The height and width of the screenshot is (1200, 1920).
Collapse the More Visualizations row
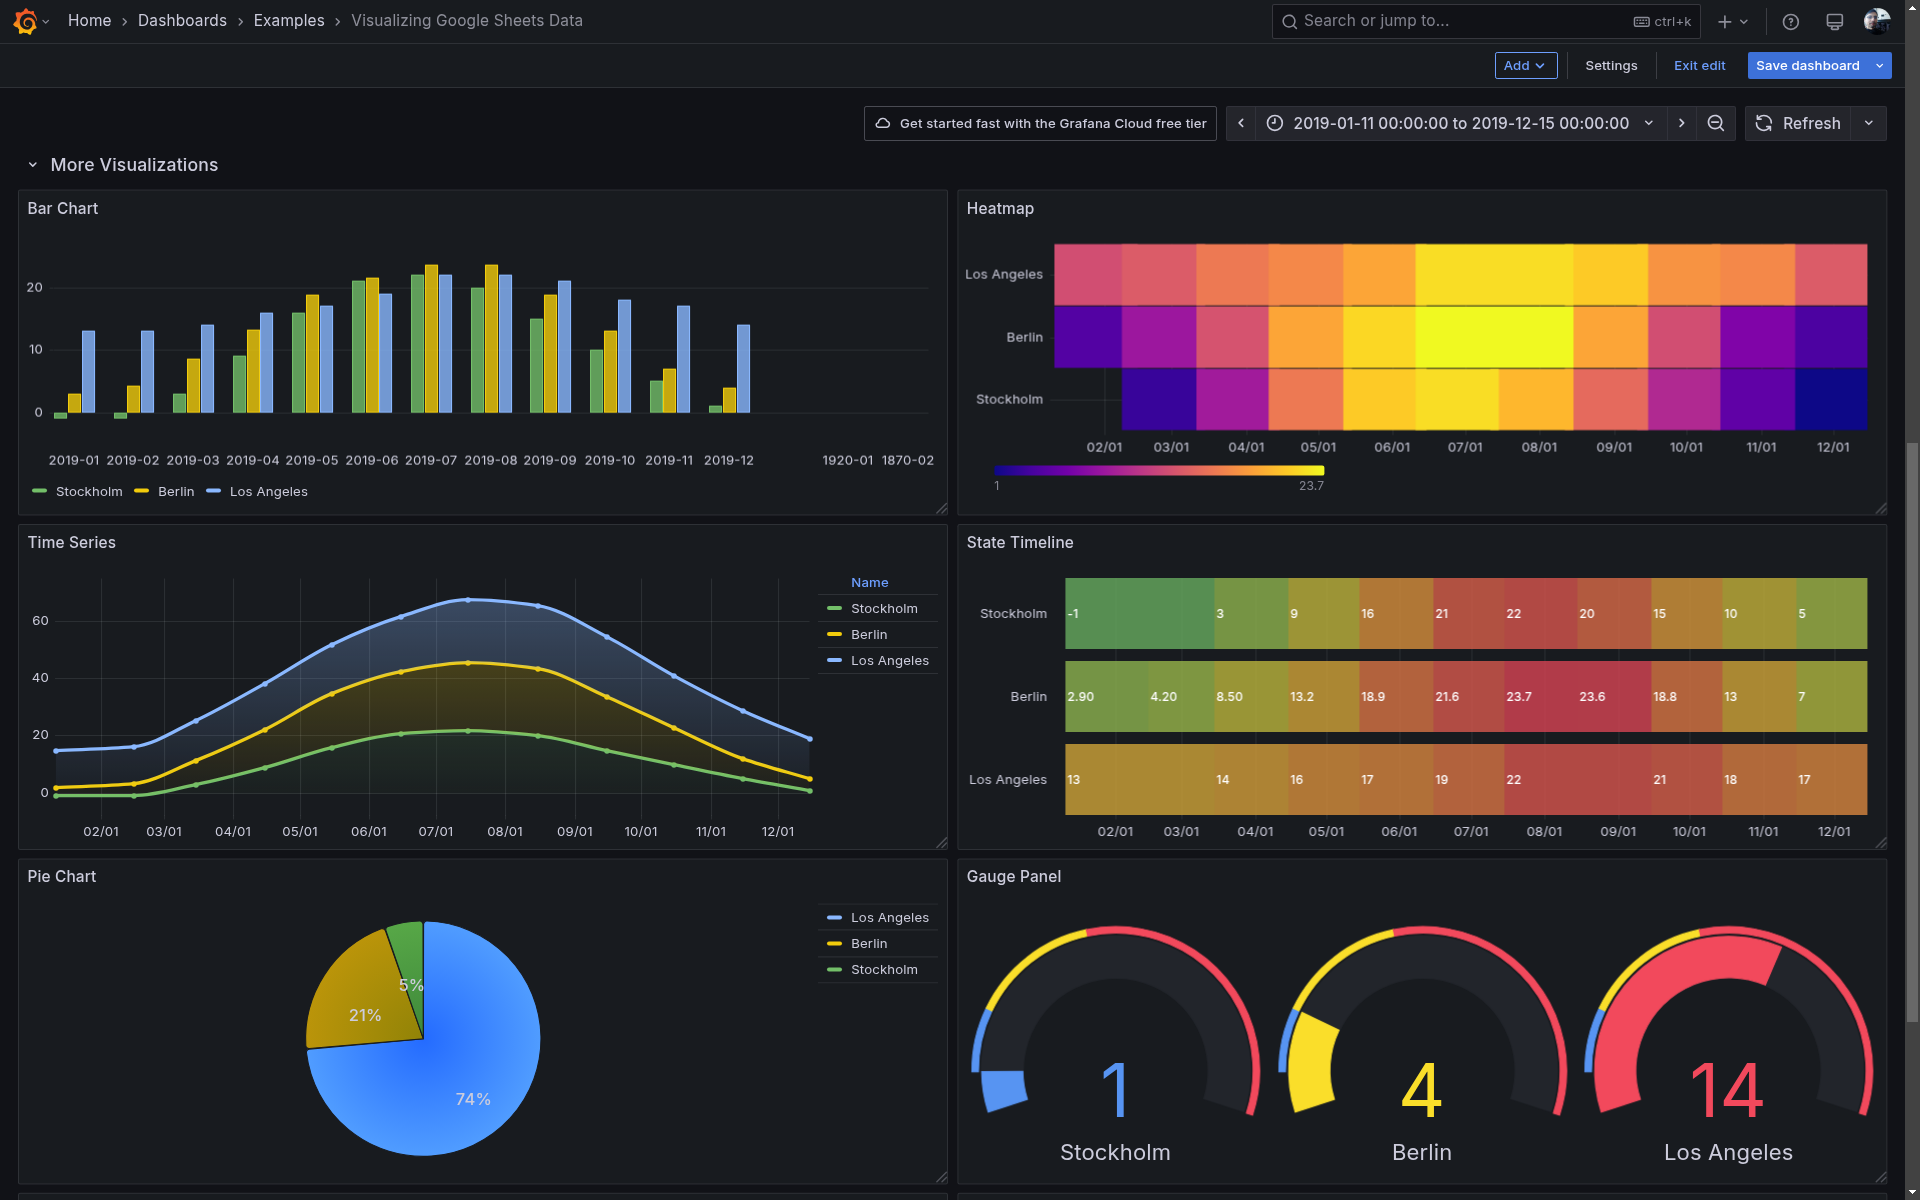33,165
